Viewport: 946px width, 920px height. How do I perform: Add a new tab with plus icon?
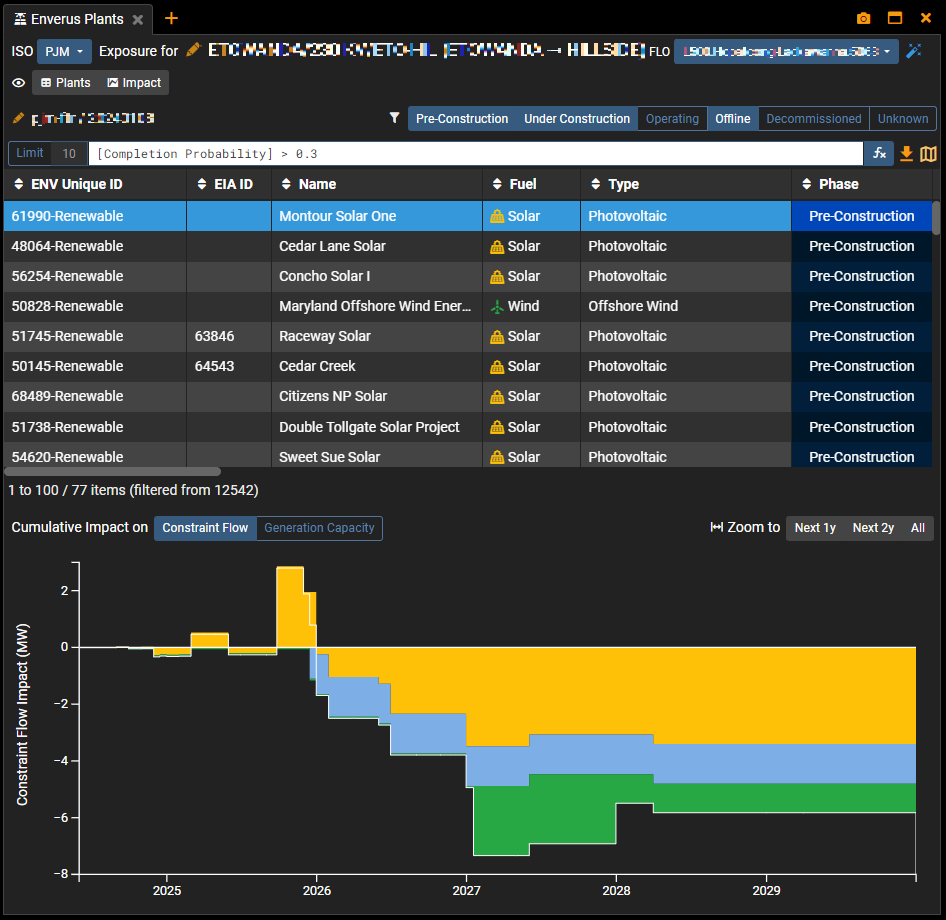(x=171, y=18)
